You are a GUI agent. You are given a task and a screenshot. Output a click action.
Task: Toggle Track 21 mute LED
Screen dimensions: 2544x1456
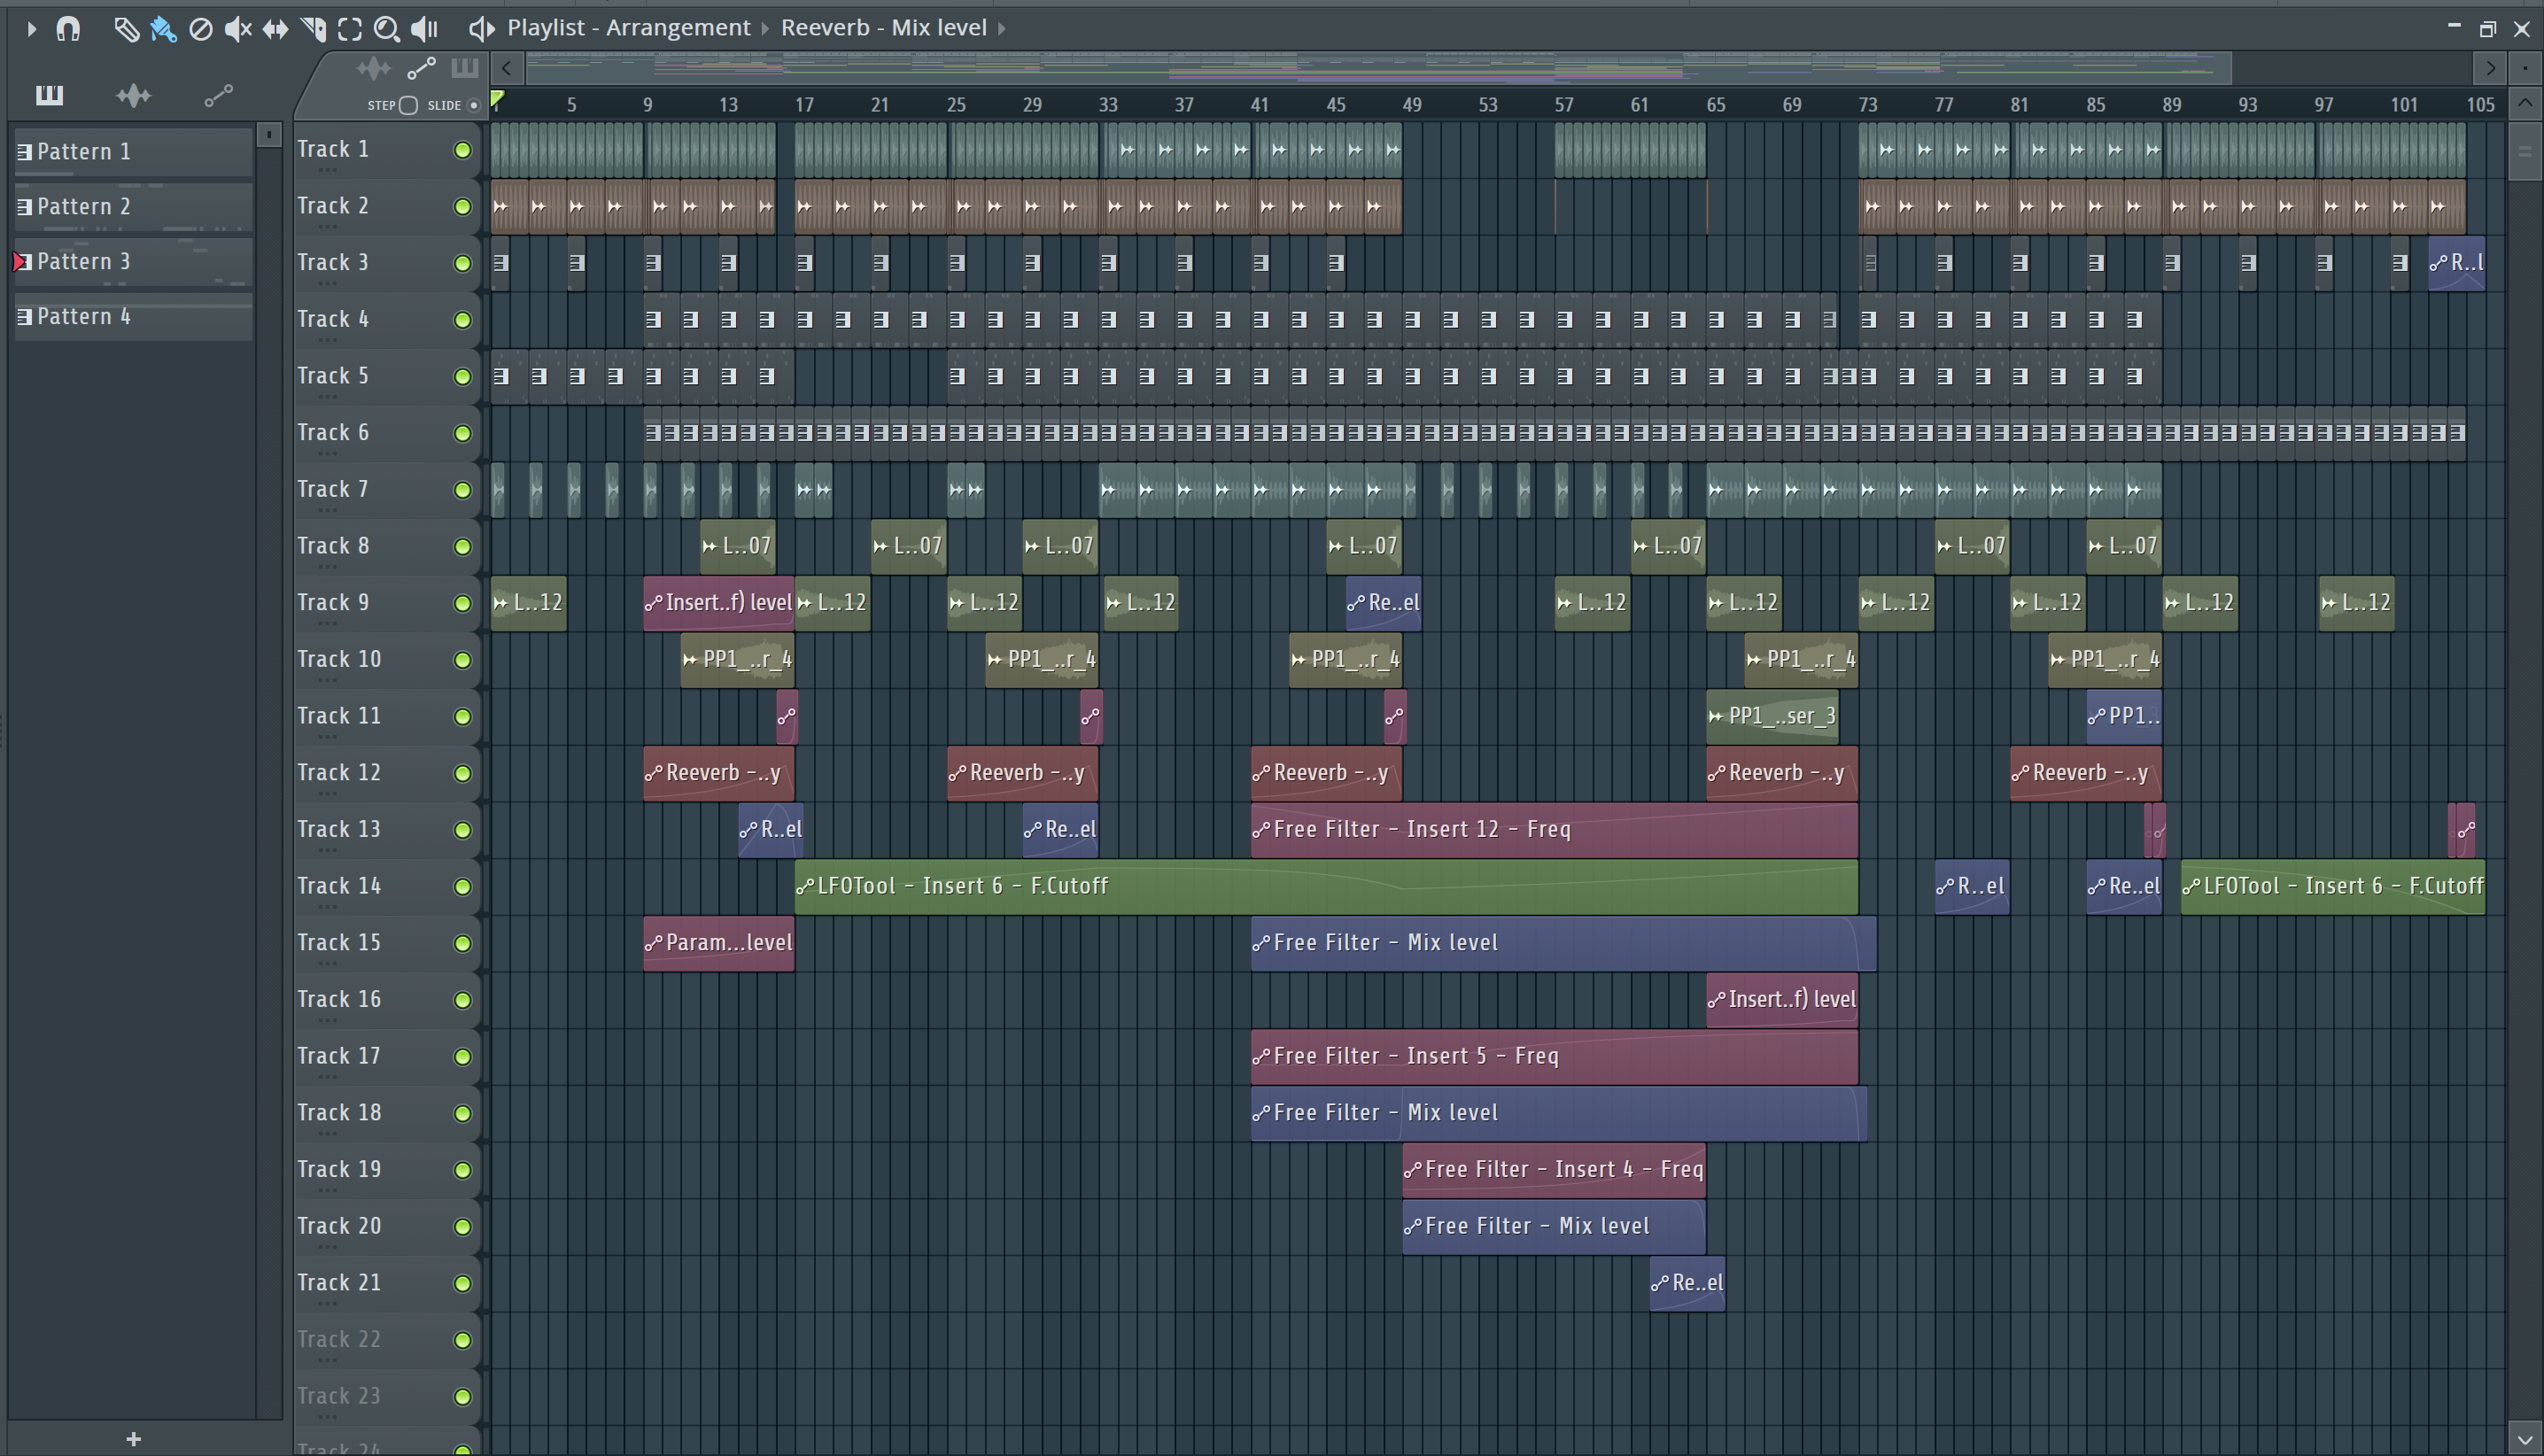[x=463, y=1284]
